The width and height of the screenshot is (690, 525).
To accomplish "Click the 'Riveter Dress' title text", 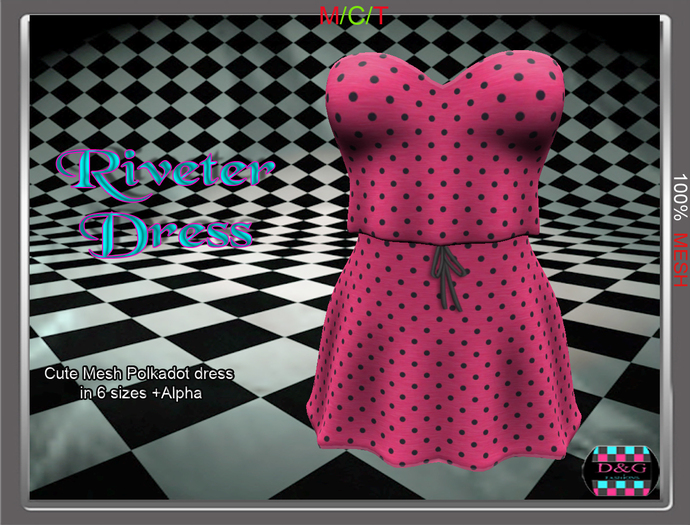I will coord(166,204).
